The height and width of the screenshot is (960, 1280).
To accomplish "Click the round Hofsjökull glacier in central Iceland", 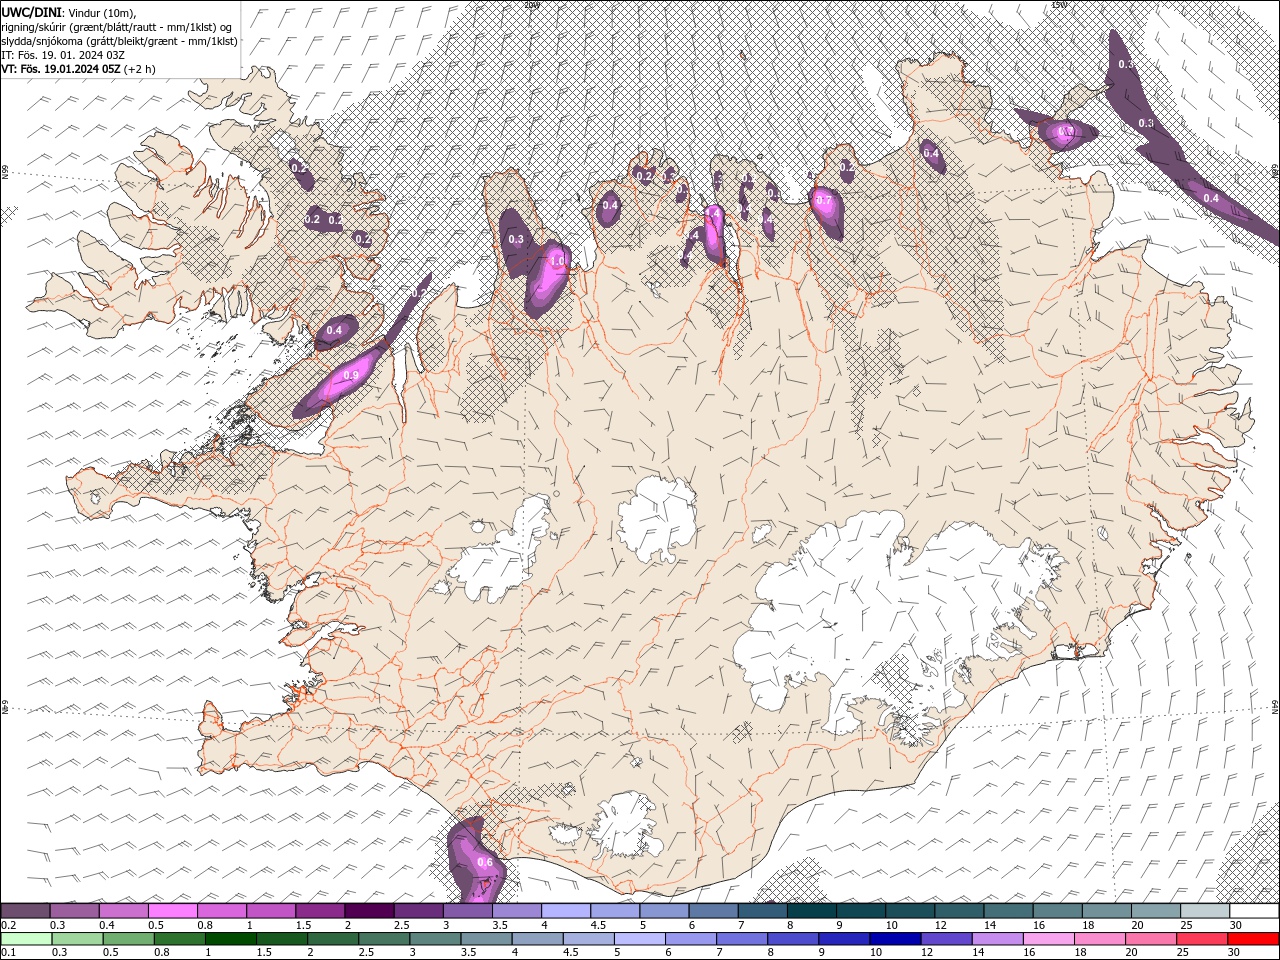I will (x=657, y=519).
